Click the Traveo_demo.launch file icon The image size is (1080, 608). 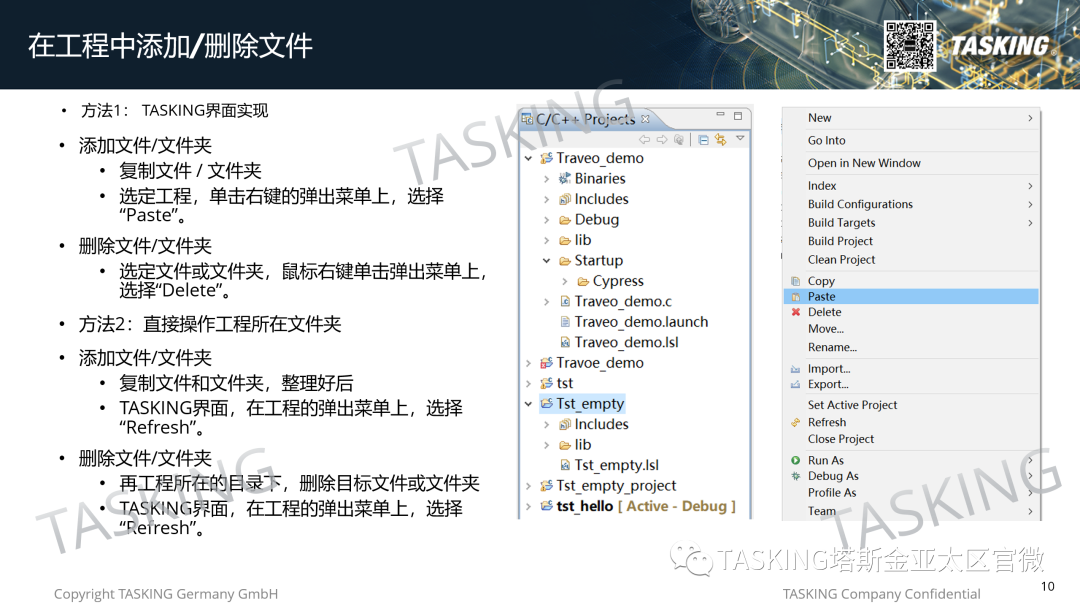click(x=565, y=322)
